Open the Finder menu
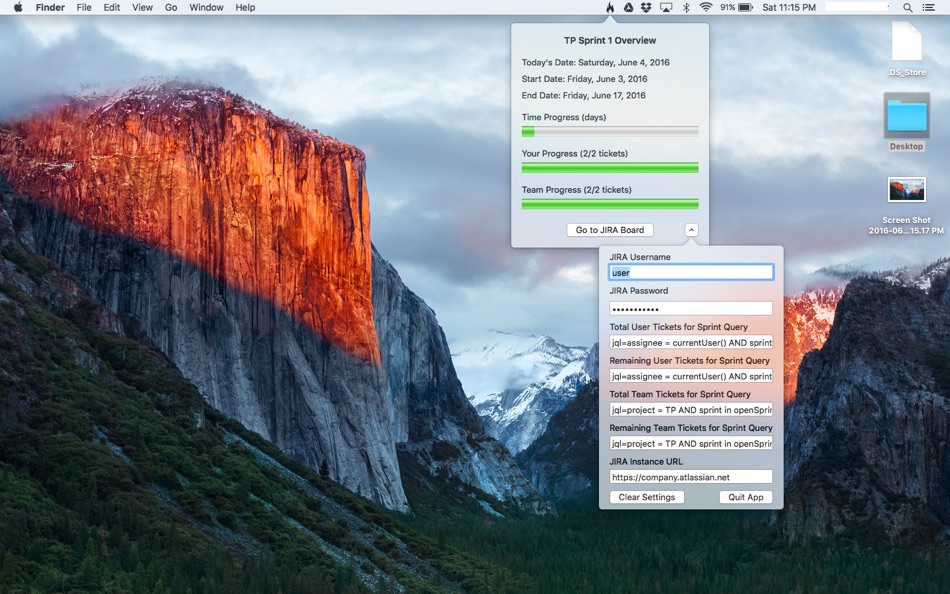Viewport: 950px width, 594px height. (50, 7)
